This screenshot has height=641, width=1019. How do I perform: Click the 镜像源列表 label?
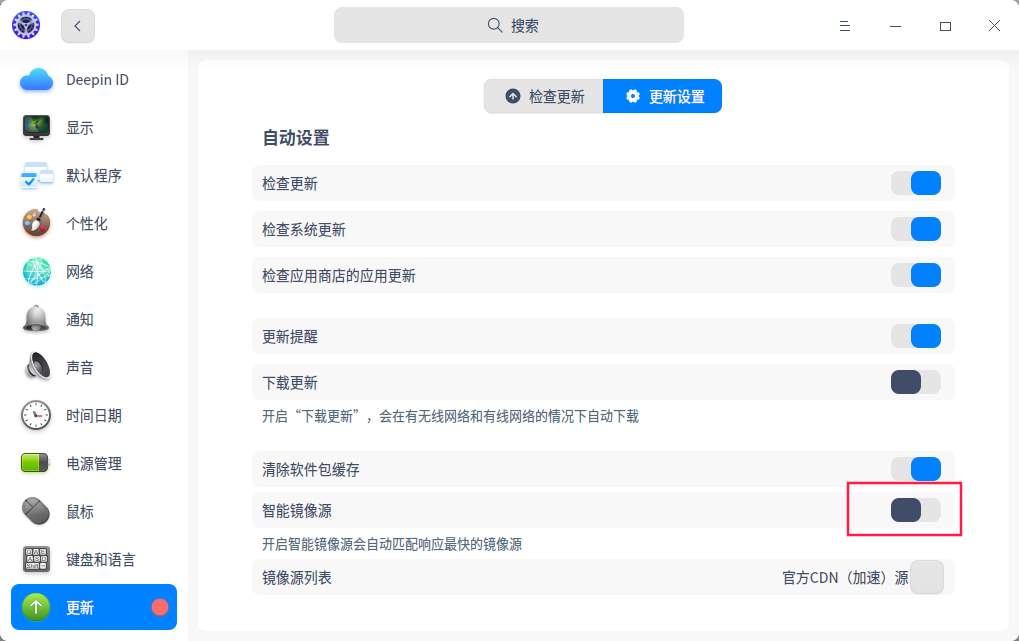[x=297, y=578]
